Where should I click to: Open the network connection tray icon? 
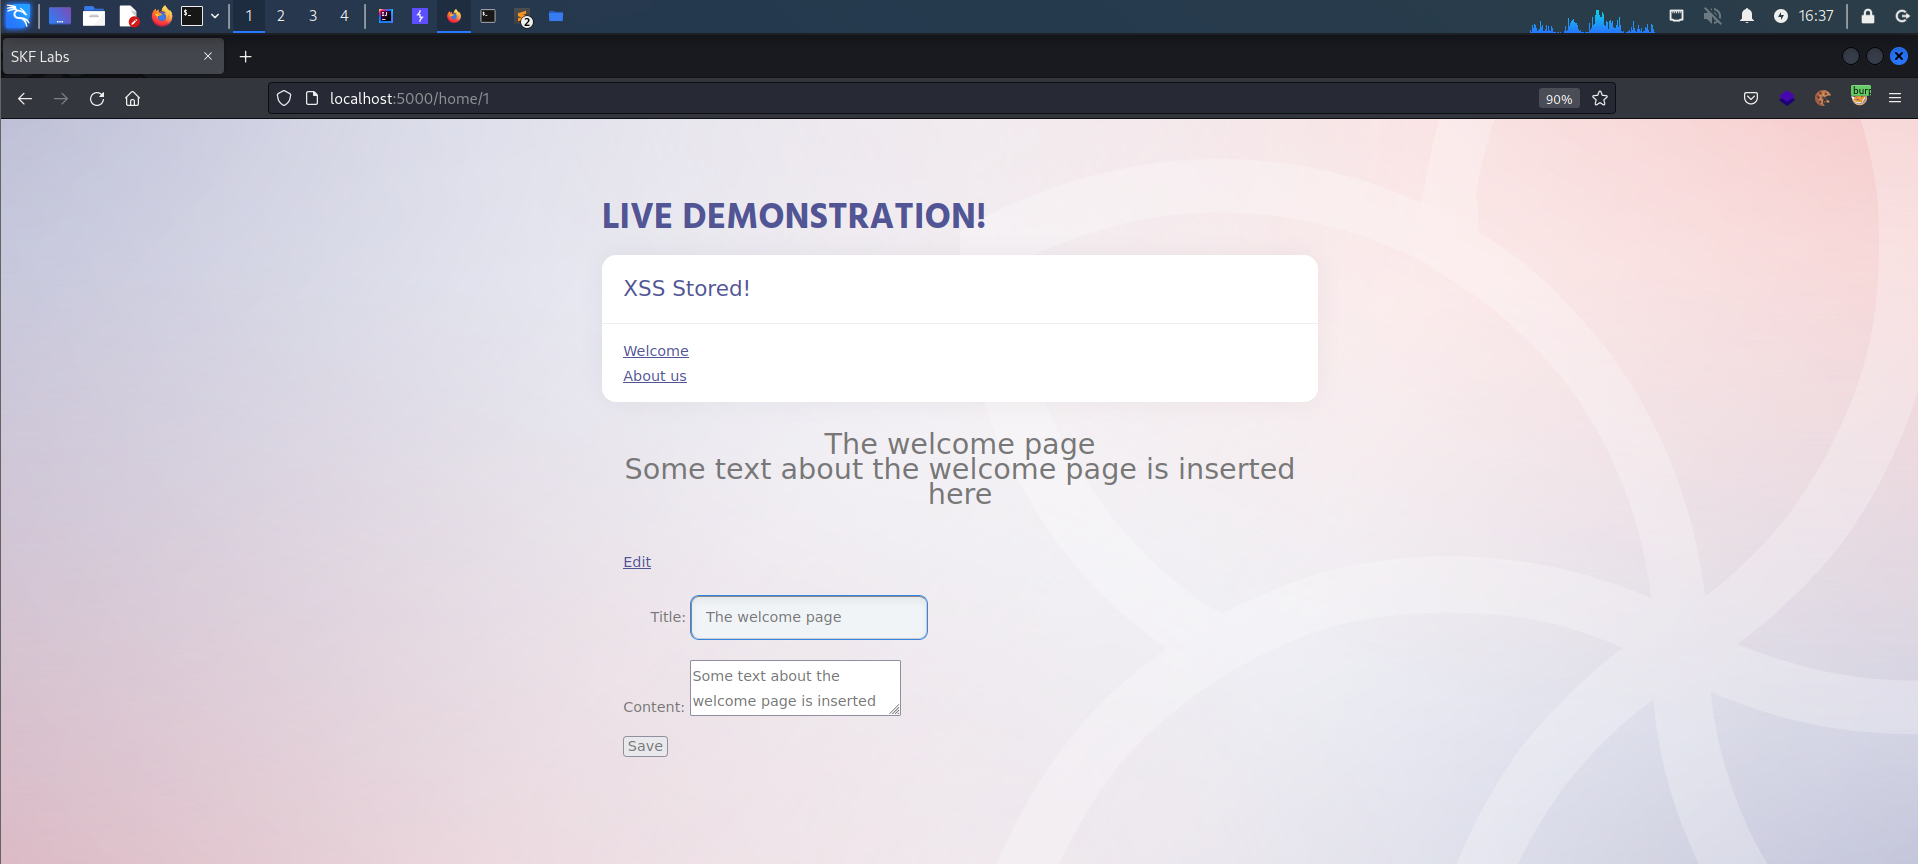(1677, 15)
